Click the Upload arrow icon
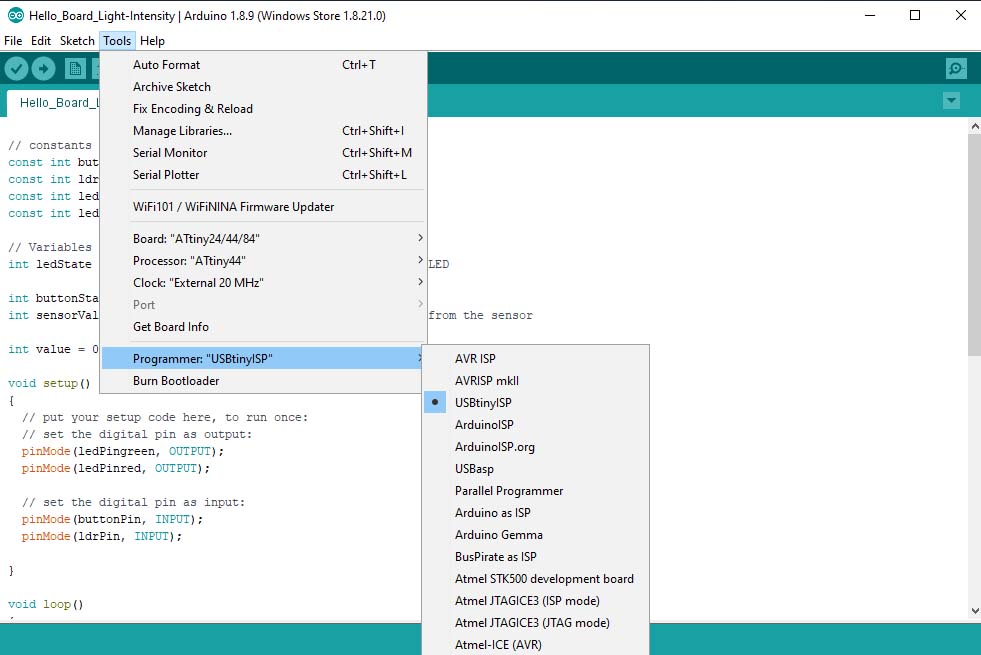 pyautogui.click(x=43, y=68)
